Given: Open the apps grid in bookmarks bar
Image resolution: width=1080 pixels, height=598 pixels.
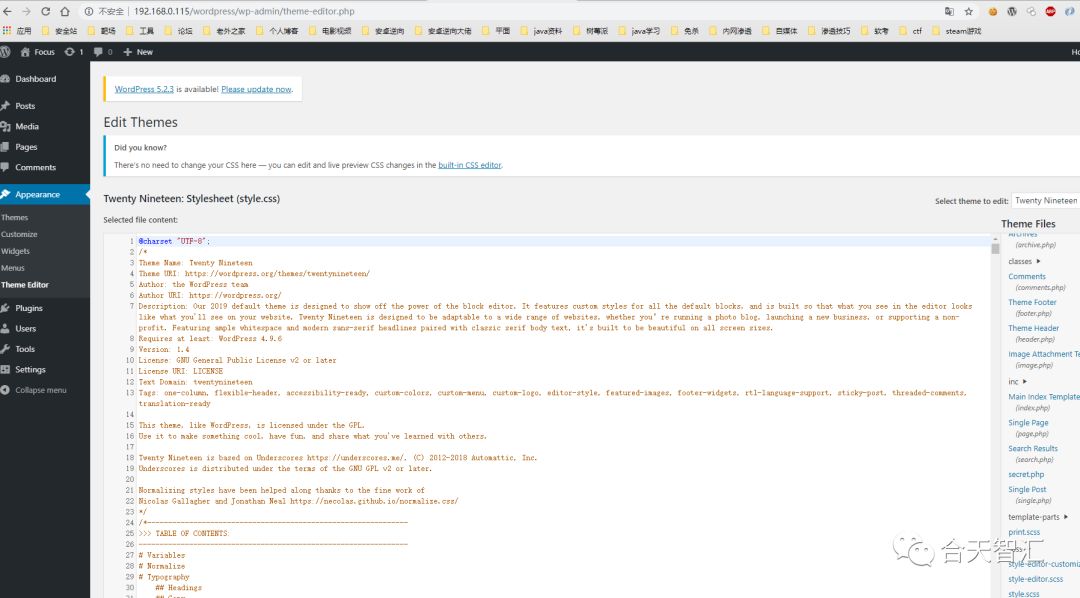Looking at the screenshot, I should (x=7, y=30).
